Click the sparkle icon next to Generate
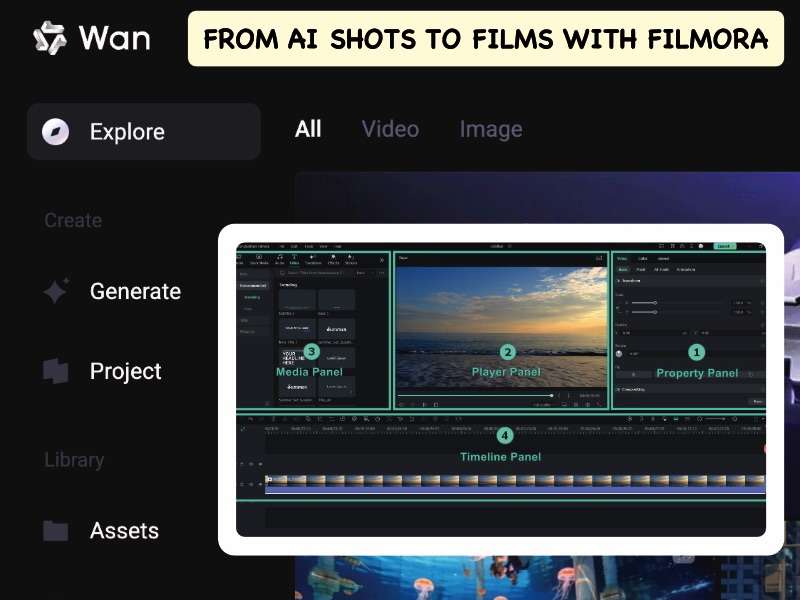This screenshot has height=600, width=800. point(56,291)
